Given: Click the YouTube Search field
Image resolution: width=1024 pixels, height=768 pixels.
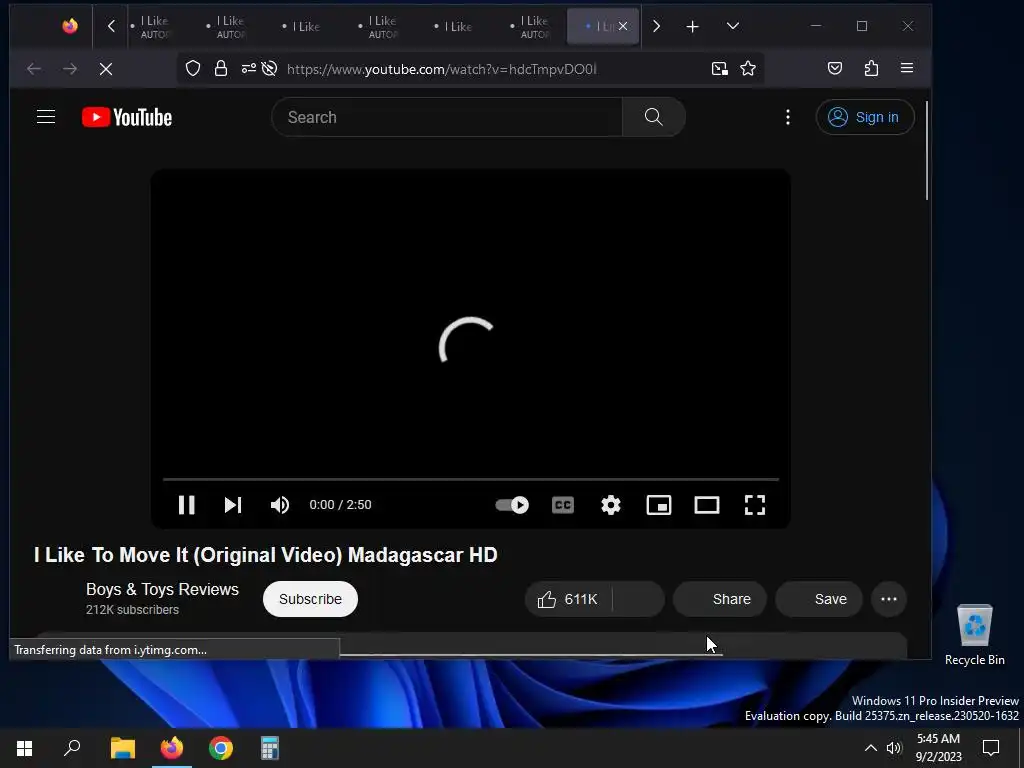Looking at the screenshot, I should pos(447,117).
